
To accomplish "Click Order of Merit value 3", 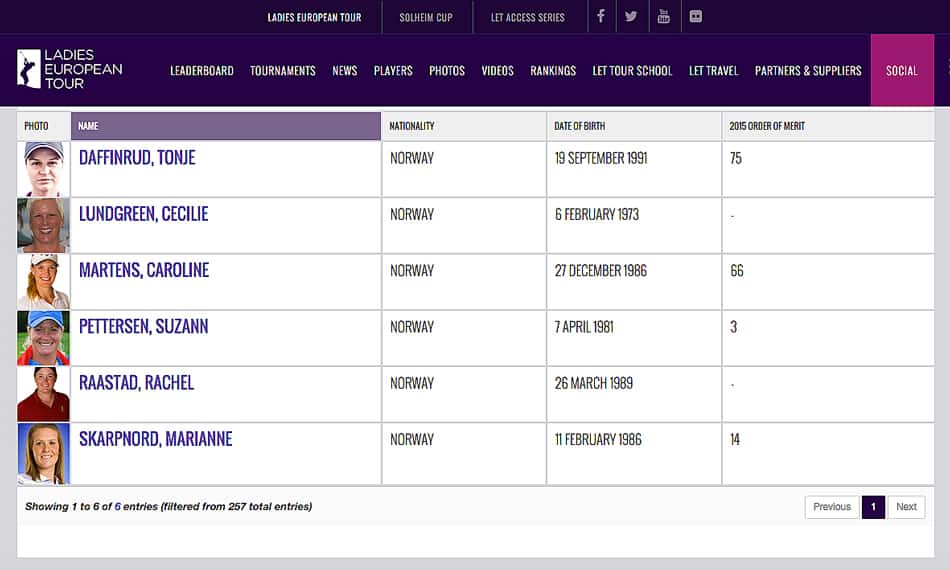I will pyautogui.click(x=734, y=328).
